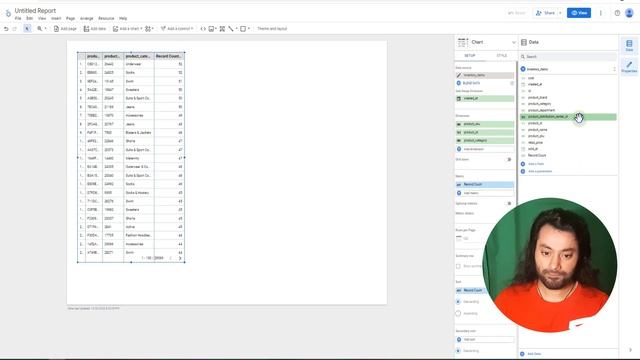Open the Edit menu
640x360 pixels.
(29, 18)
